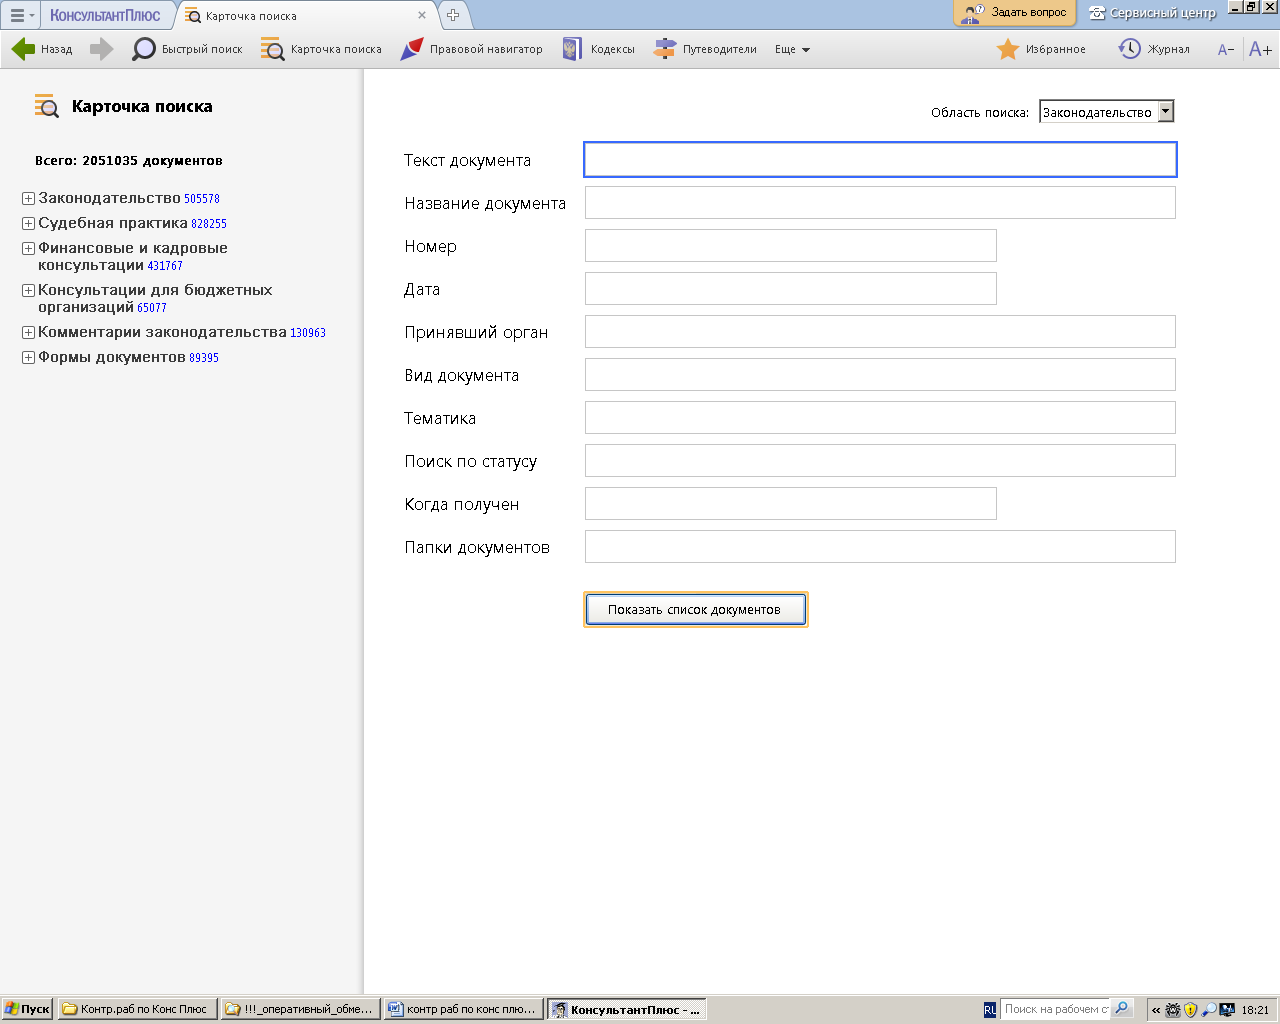Click the Номер input field
The image size is (1280, 1024).
click(791, 246)
